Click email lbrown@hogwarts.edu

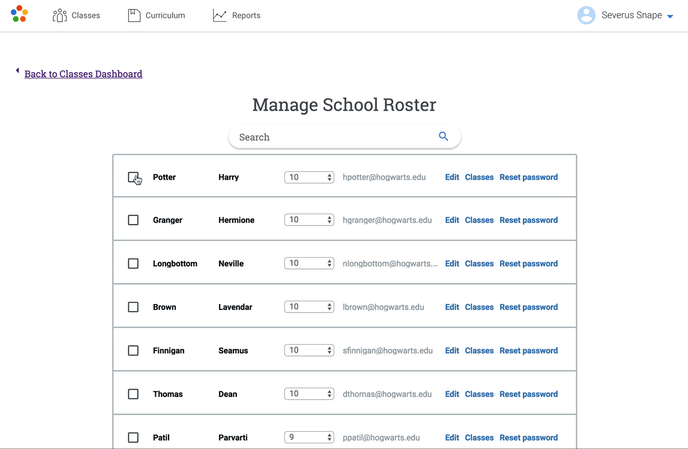click(383, 307)
